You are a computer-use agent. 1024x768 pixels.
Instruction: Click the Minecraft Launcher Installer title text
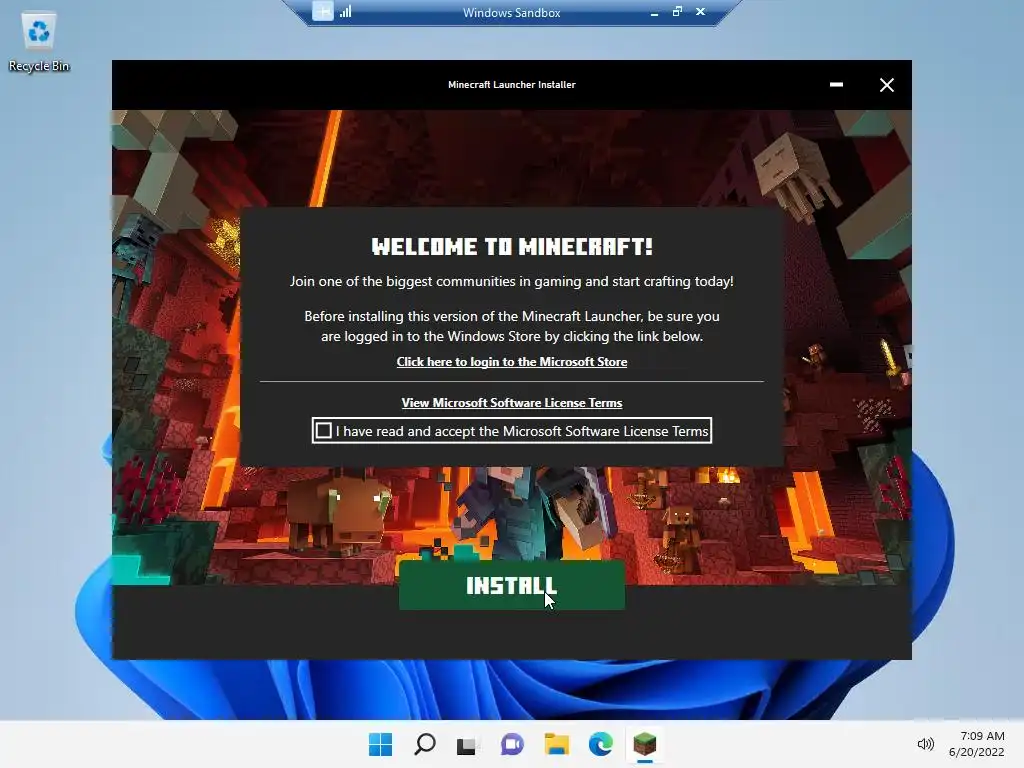[511, 85]
